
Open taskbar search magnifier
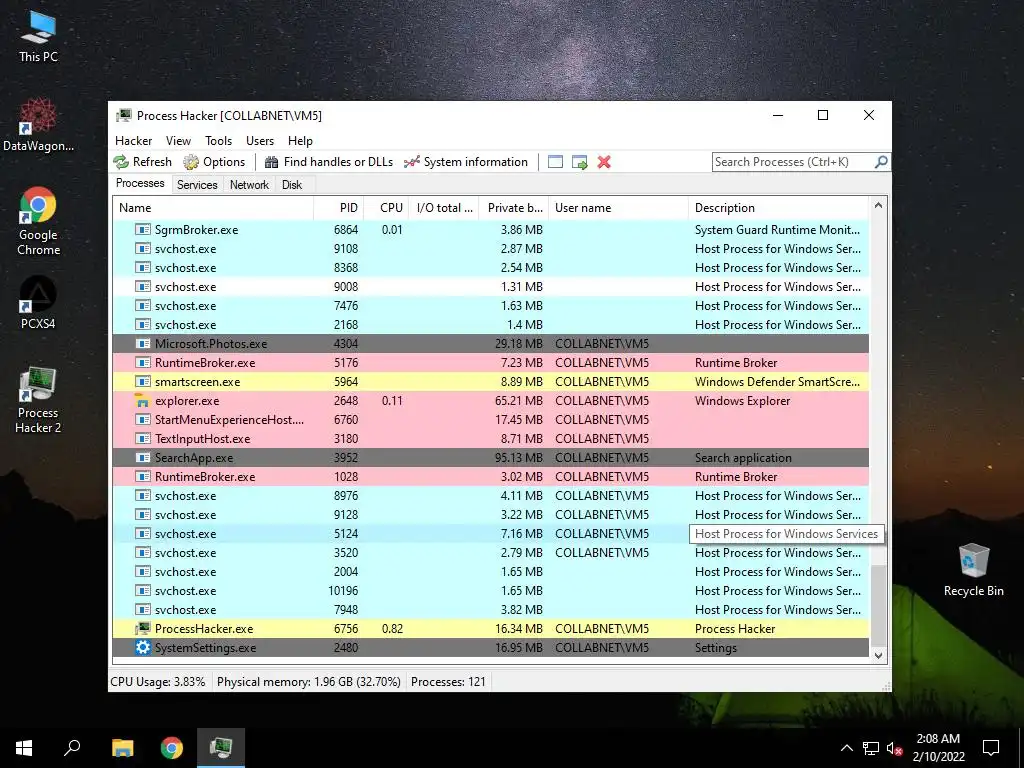coord(72,748)
